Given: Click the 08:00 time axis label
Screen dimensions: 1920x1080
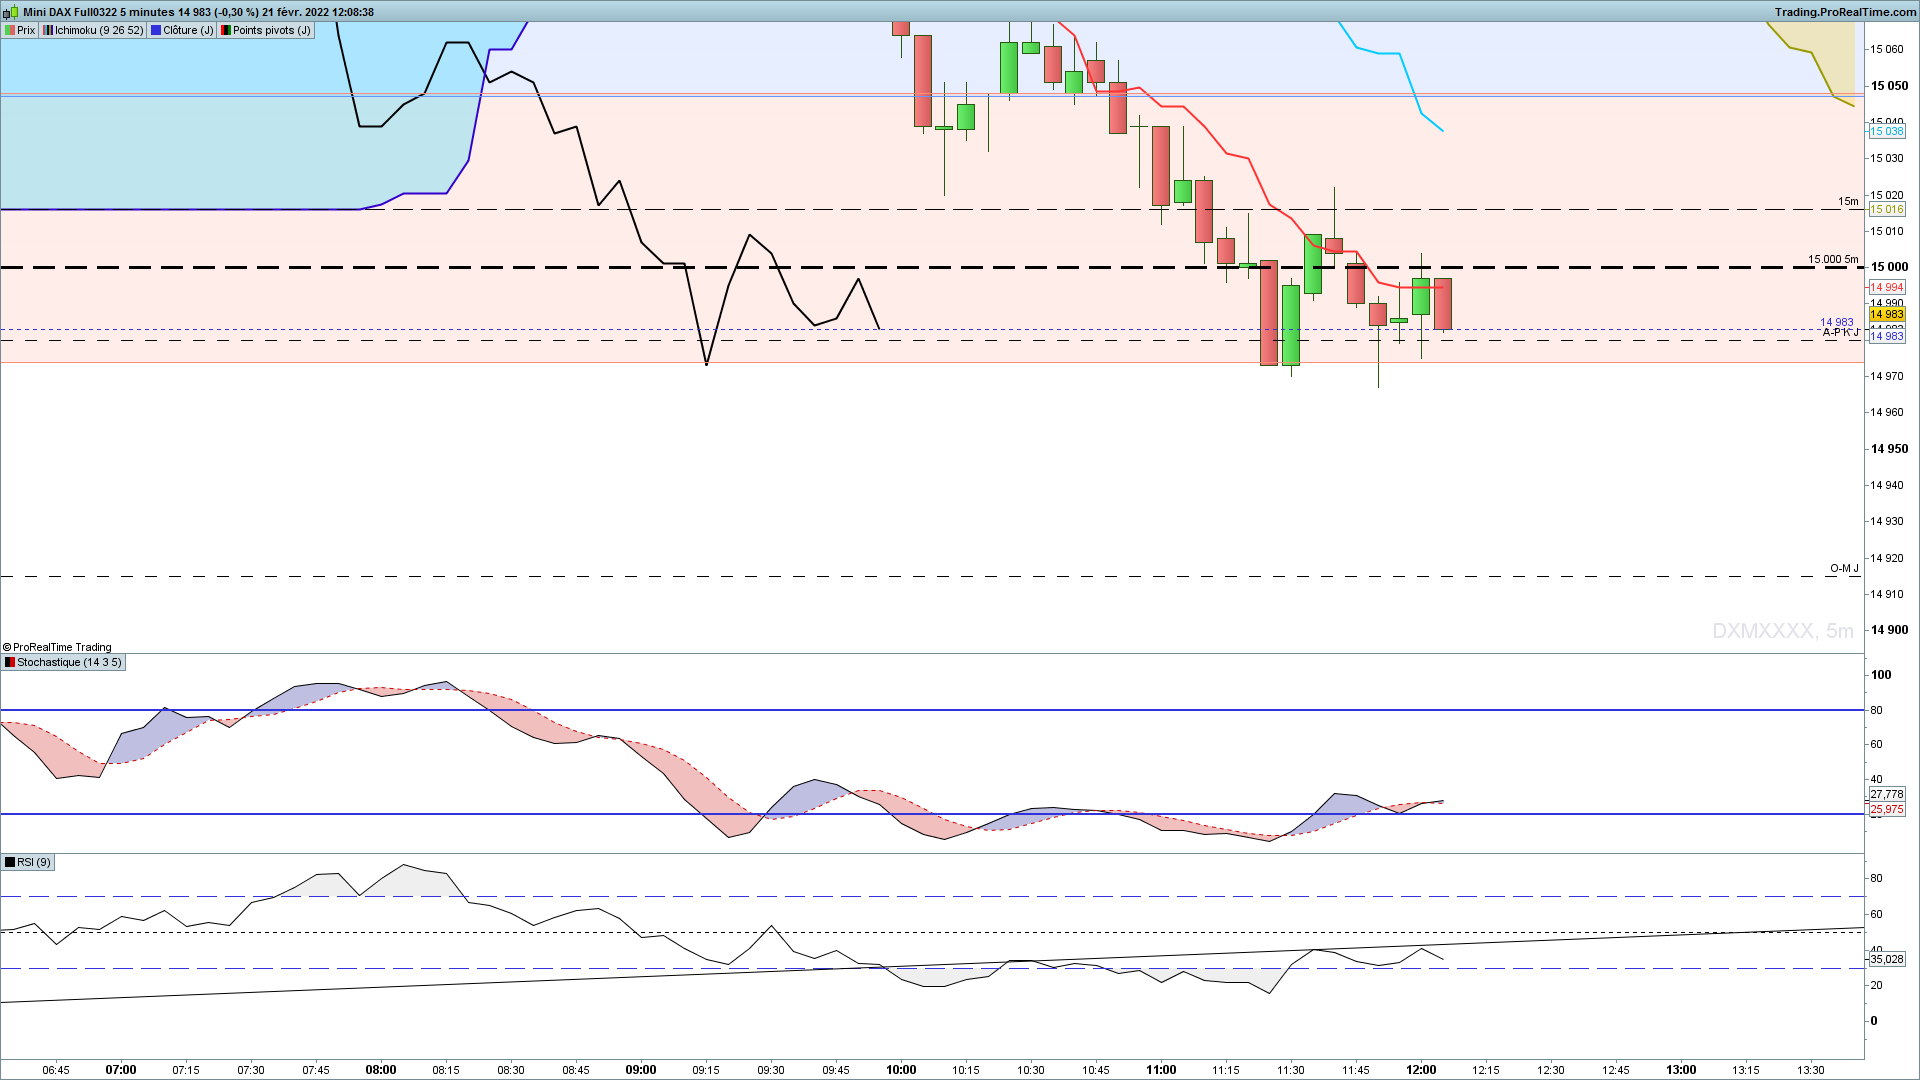Looking at the screenshot, I should click(381, 1070).
